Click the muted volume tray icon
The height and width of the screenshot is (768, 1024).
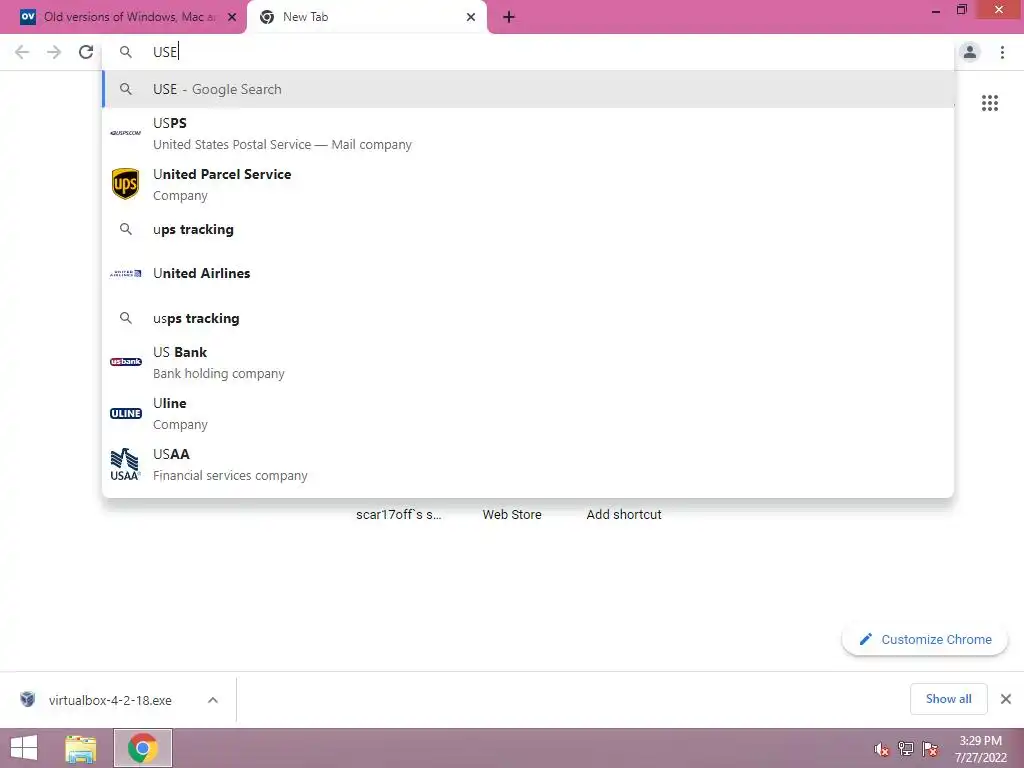[x=882, y=749]
